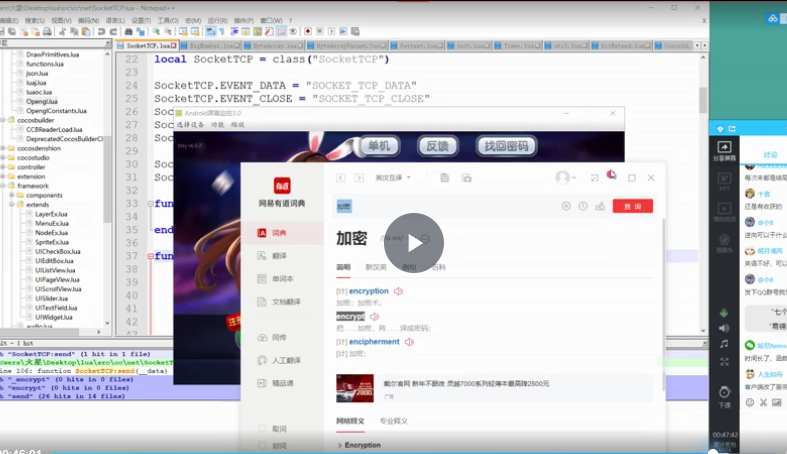Toggle word wrap icon in Notepad++ toolbar
Viewport: 787px width, 454px height.
pos(210,32)
